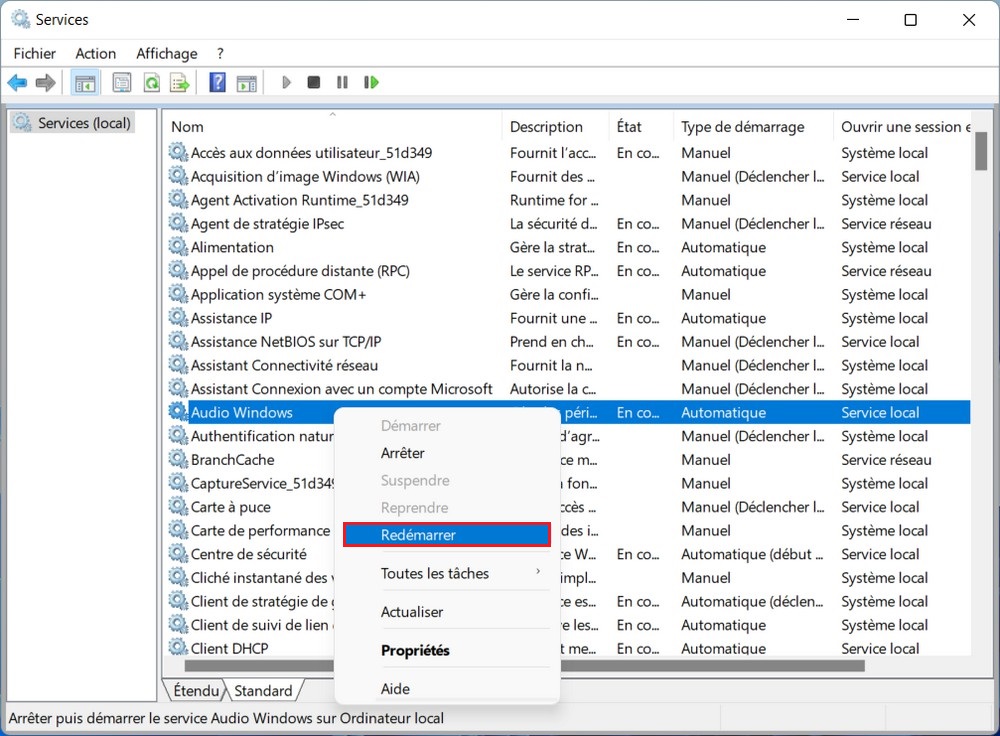Click the Services app gear icon in title bar

[20, 19]
